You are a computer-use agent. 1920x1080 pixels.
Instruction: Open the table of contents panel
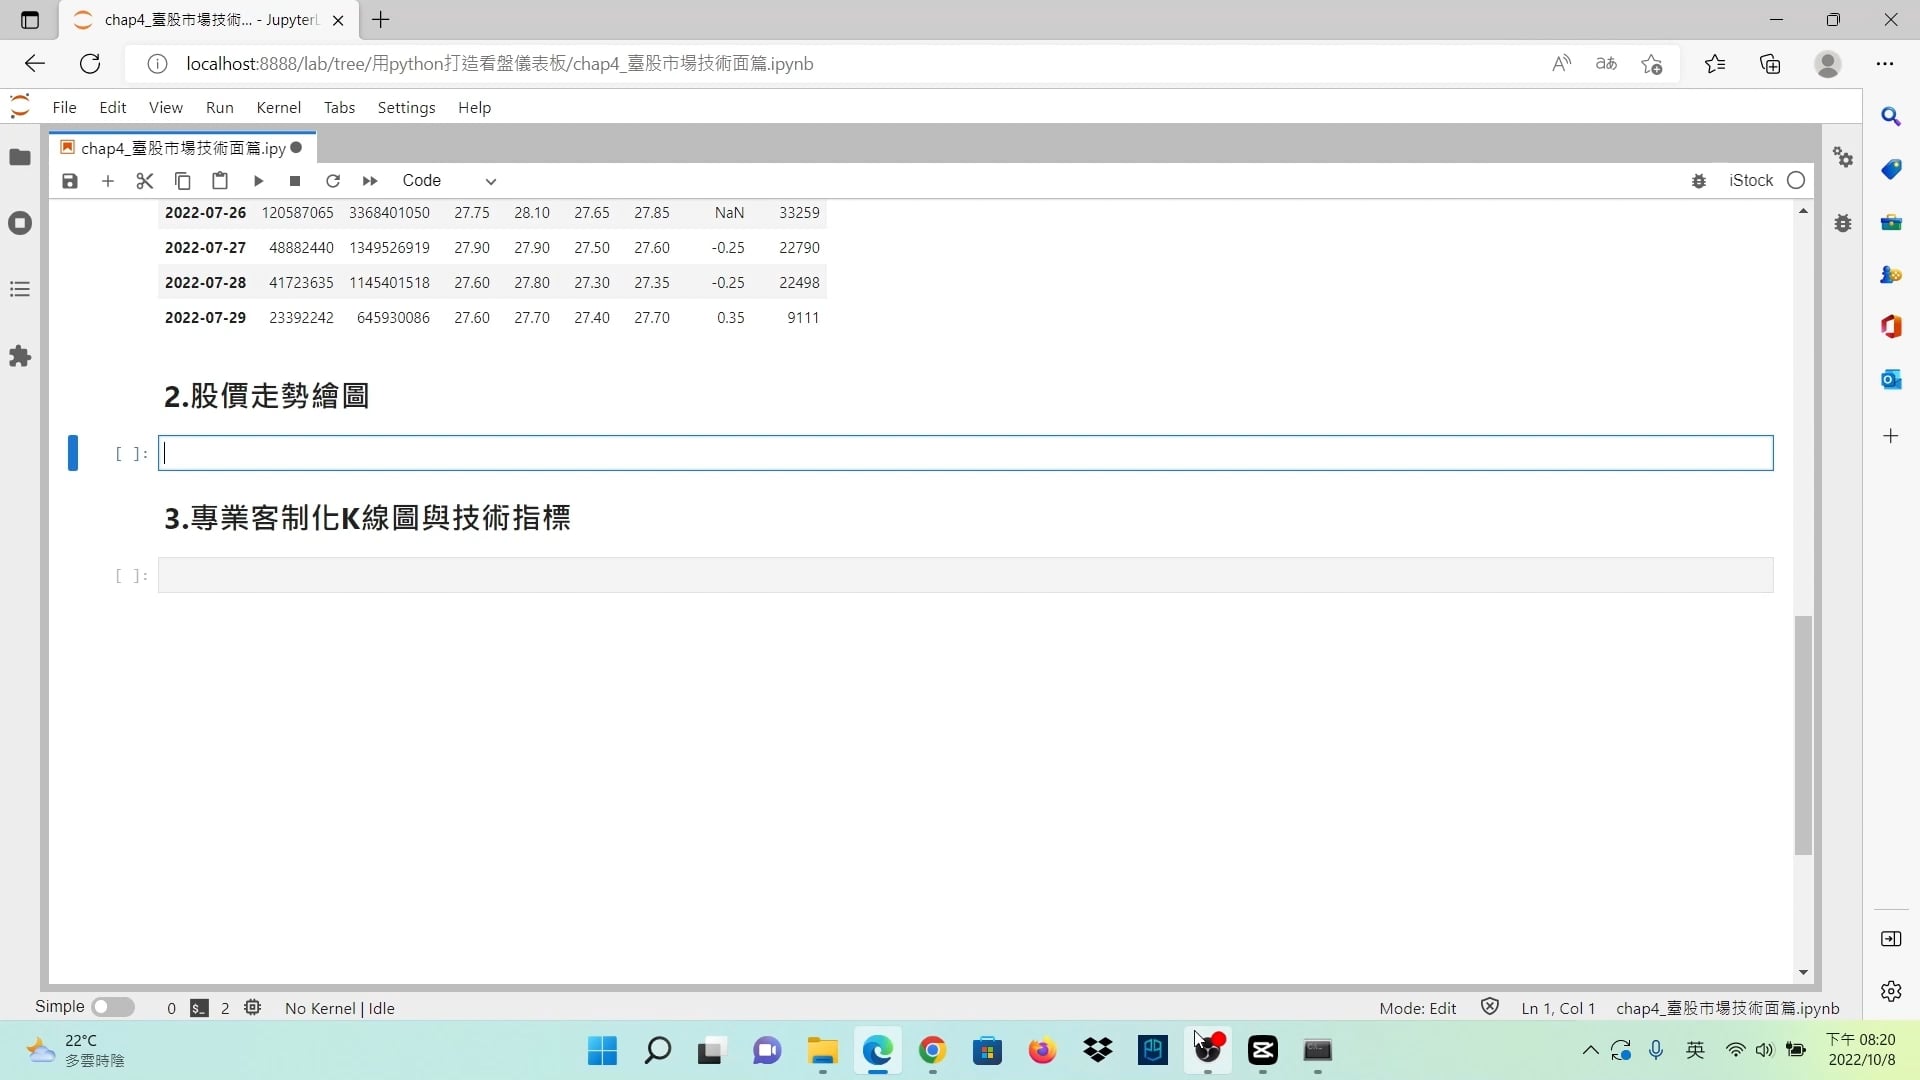tap(20, 290)
